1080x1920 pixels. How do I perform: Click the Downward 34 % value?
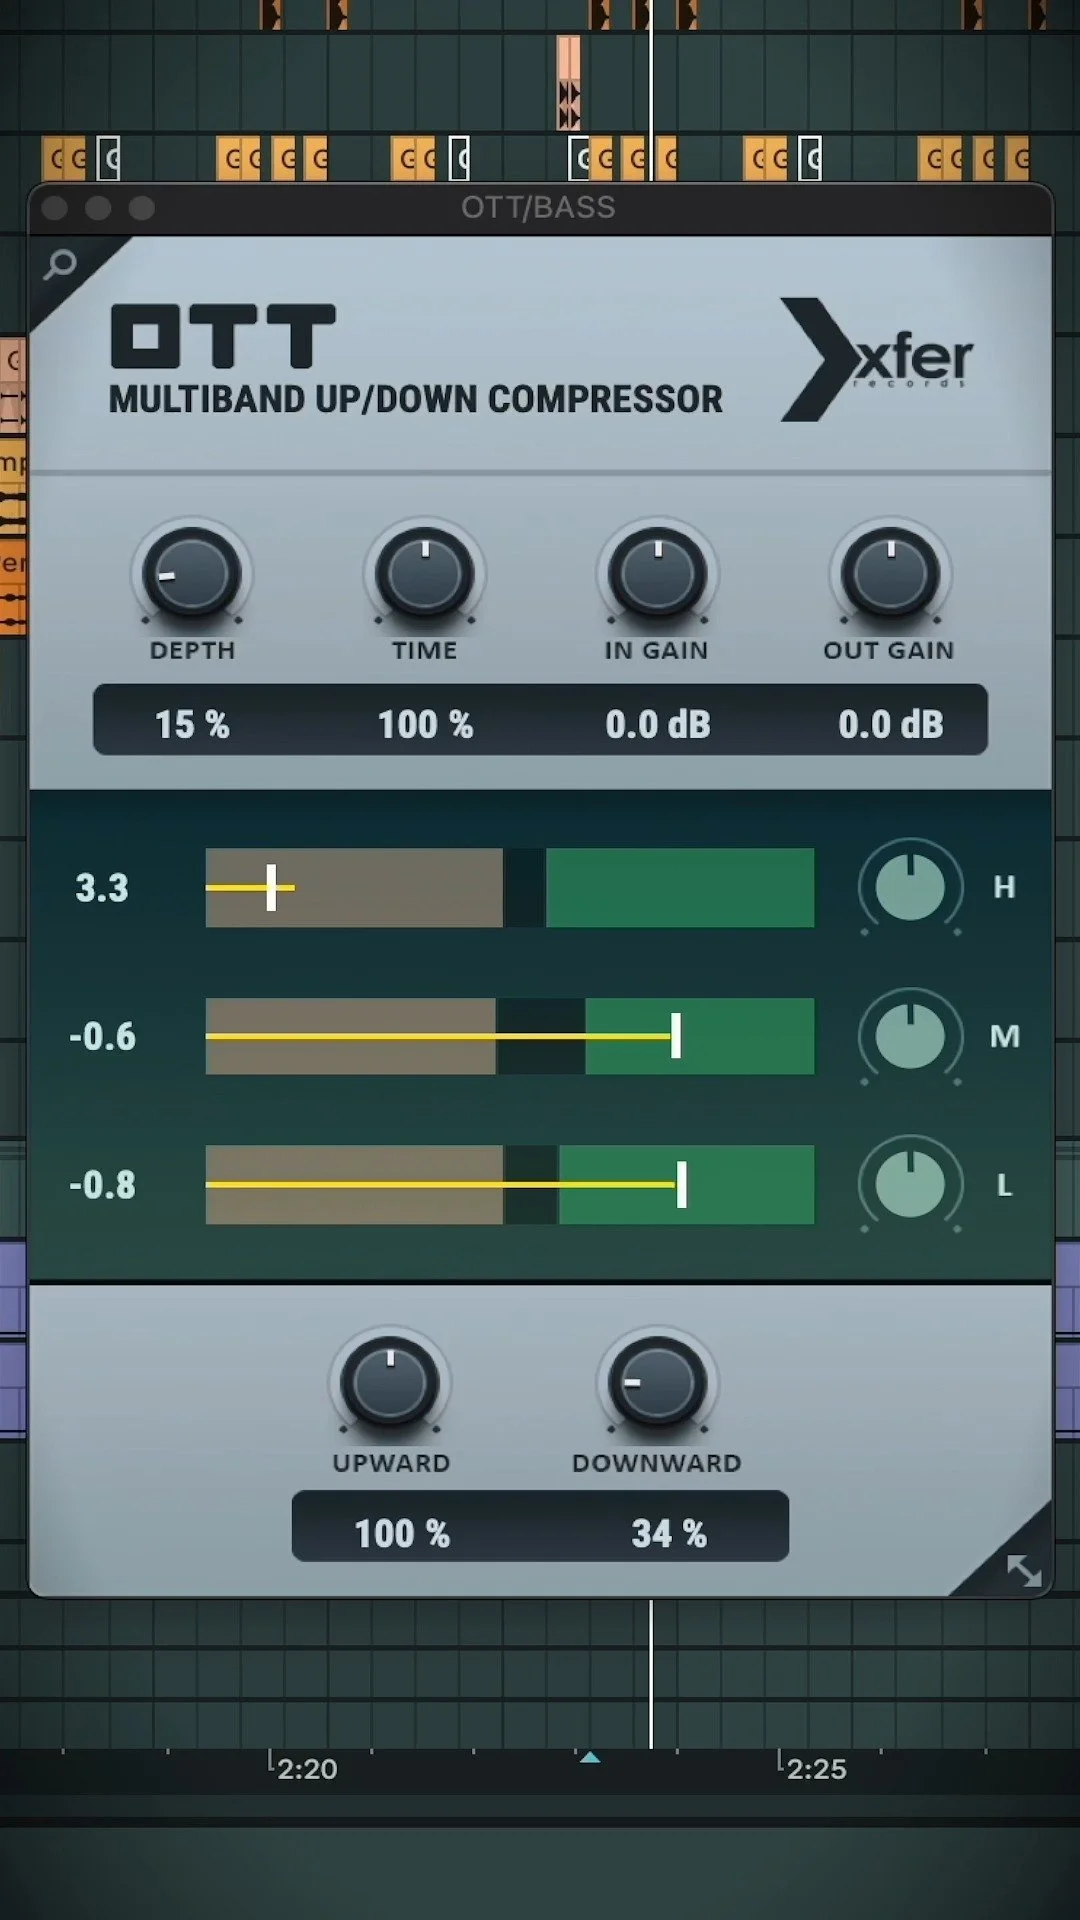[669, 1533]
